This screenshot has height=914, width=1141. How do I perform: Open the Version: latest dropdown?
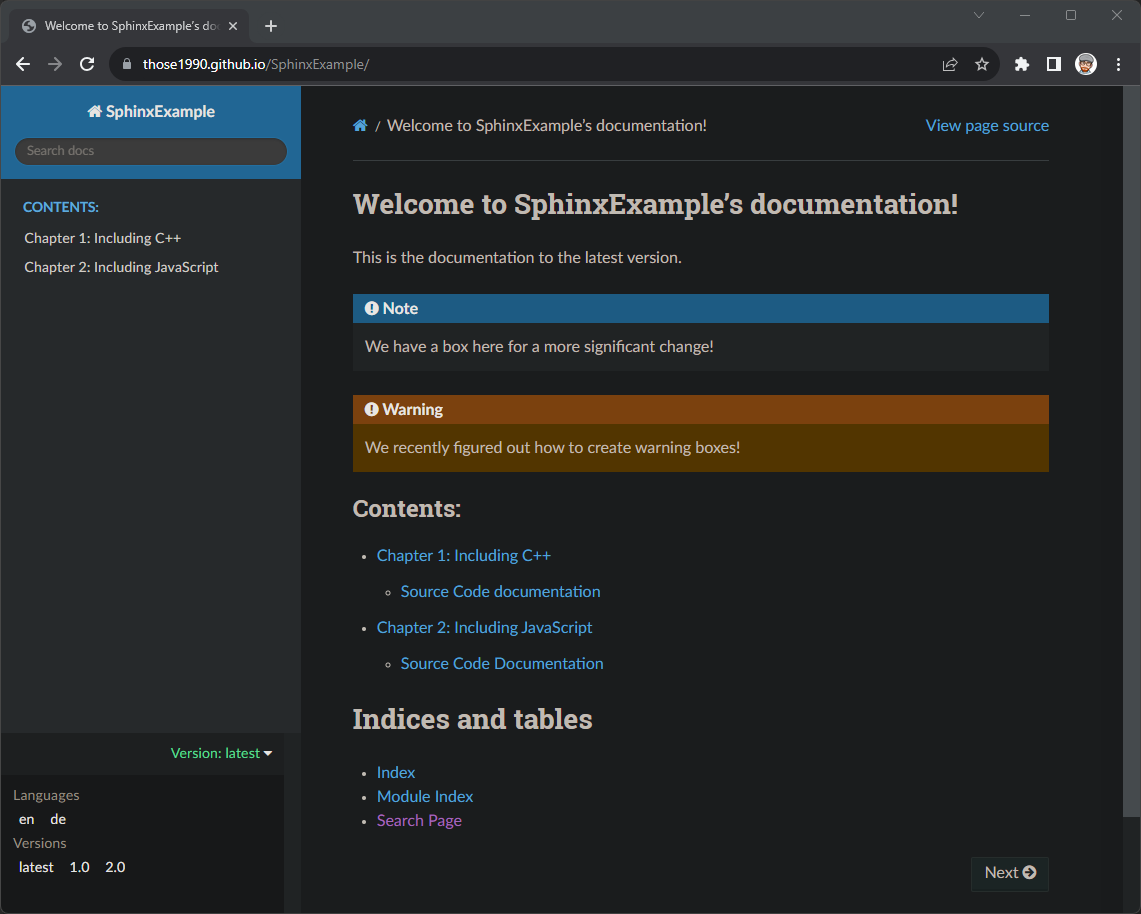coord(221,753)
